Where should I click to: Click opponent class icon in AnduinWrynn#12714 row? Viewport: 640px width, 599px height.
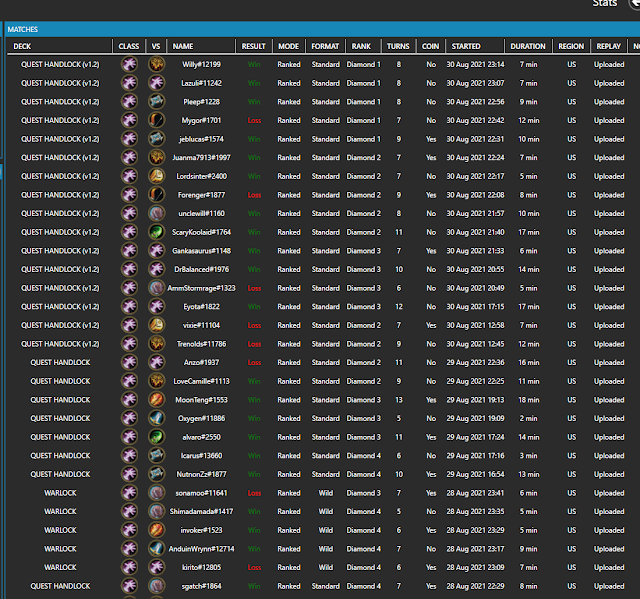[156, 549]
